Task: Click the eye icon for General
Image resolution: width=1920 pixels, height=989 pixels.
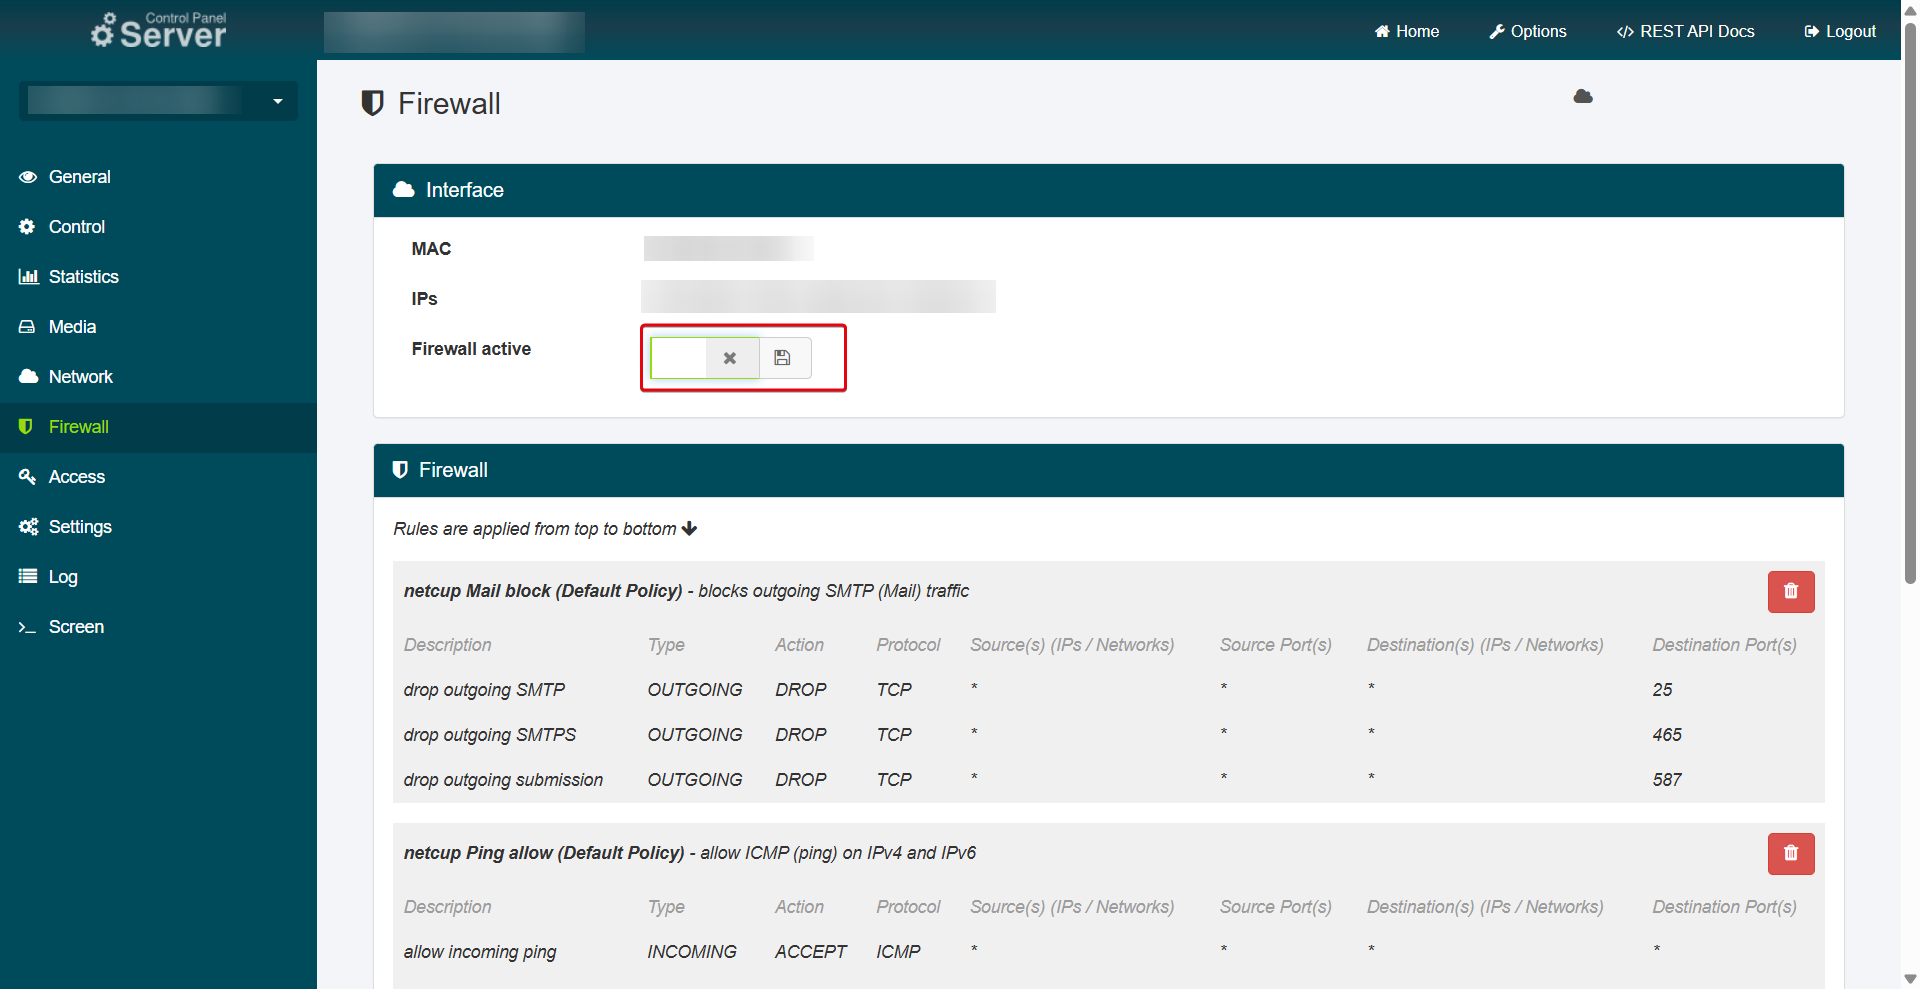Action: click(28, 177)
